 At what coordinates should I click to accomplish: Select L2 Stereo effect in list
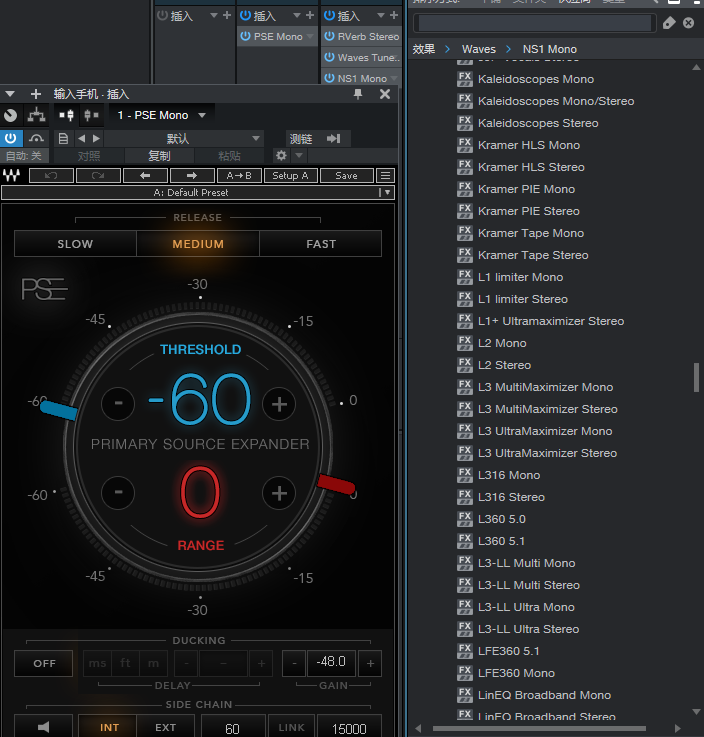pyautogui.click(x=505, y=365)
